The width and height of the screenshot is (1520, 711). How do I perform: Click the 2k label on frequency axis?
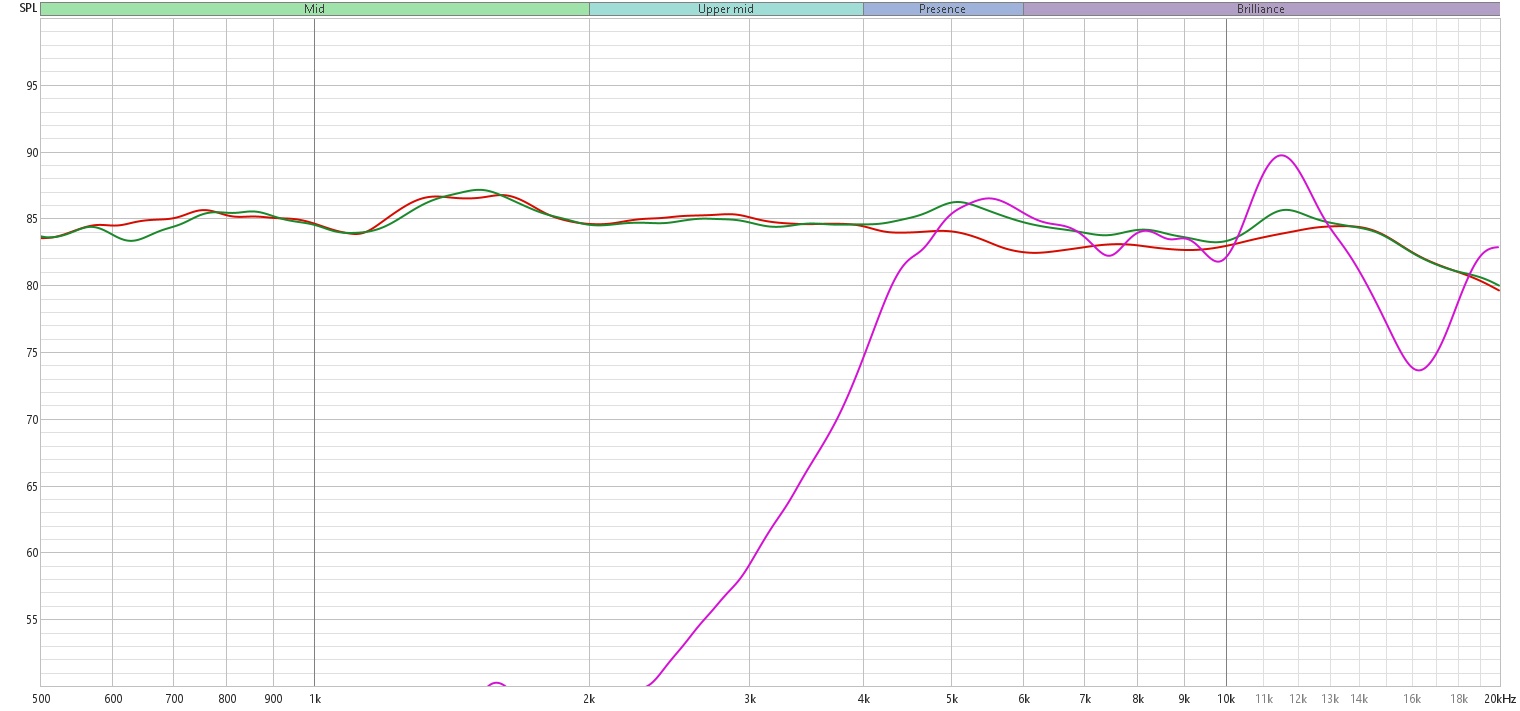[x=589, y=698]
